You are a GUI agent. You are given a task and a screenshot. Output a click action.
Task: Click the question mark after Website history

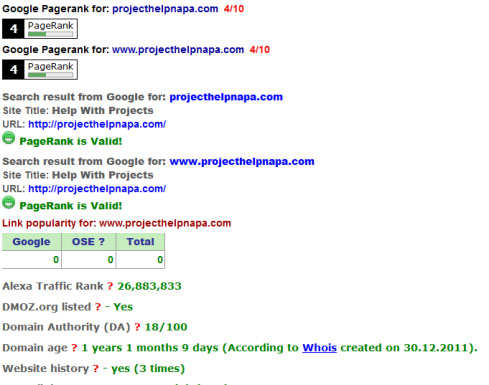96,369
